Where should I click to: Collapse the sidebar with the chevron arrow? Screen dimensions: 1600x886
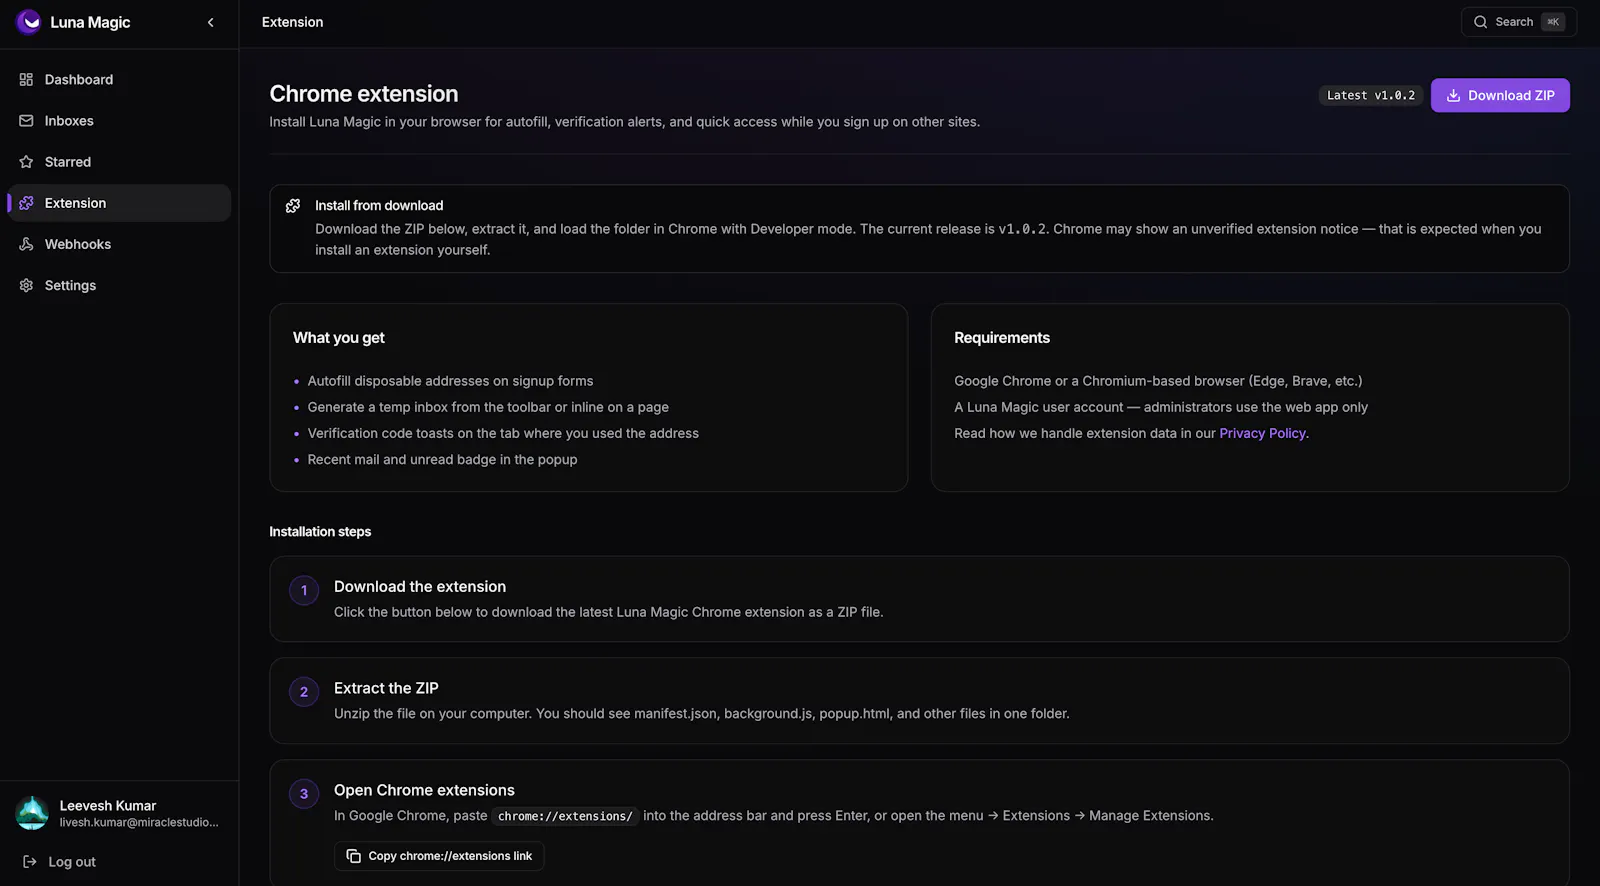click(x=210, y=22)
